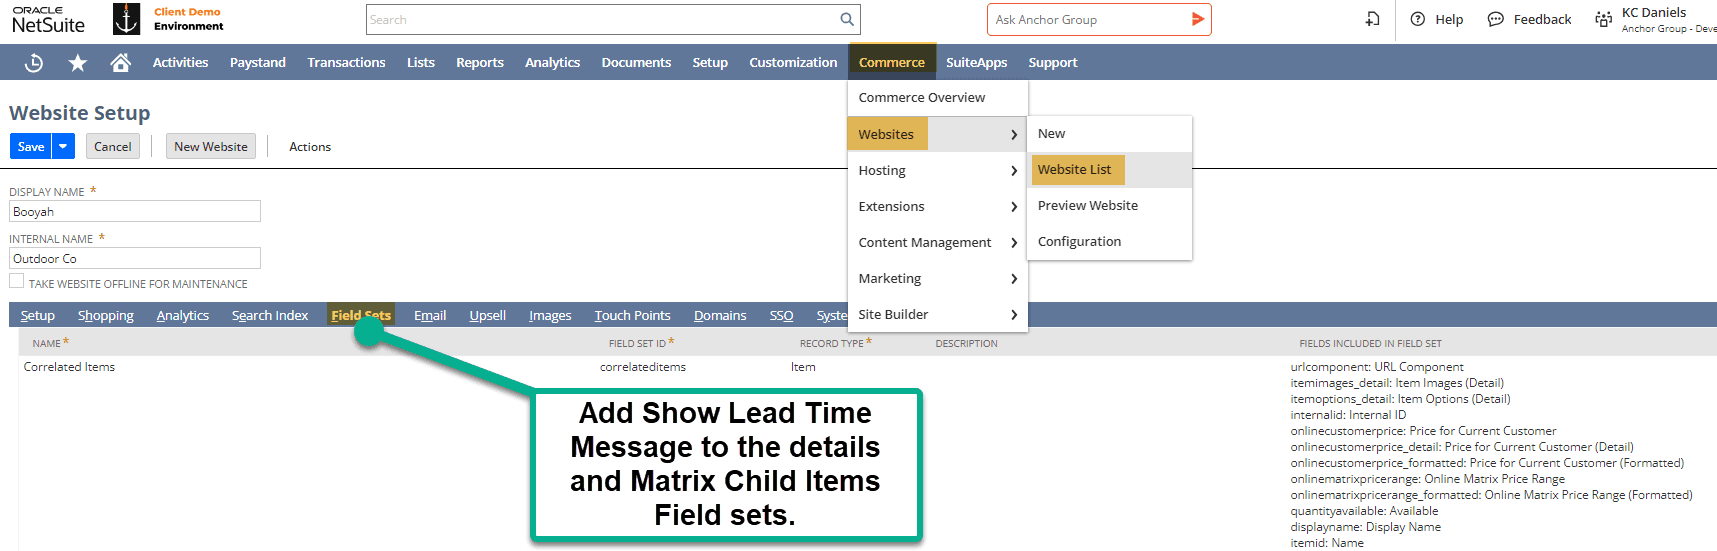
Task: Click the Anchor company logo
Action: pyautogui.click(x=126, y=19)
